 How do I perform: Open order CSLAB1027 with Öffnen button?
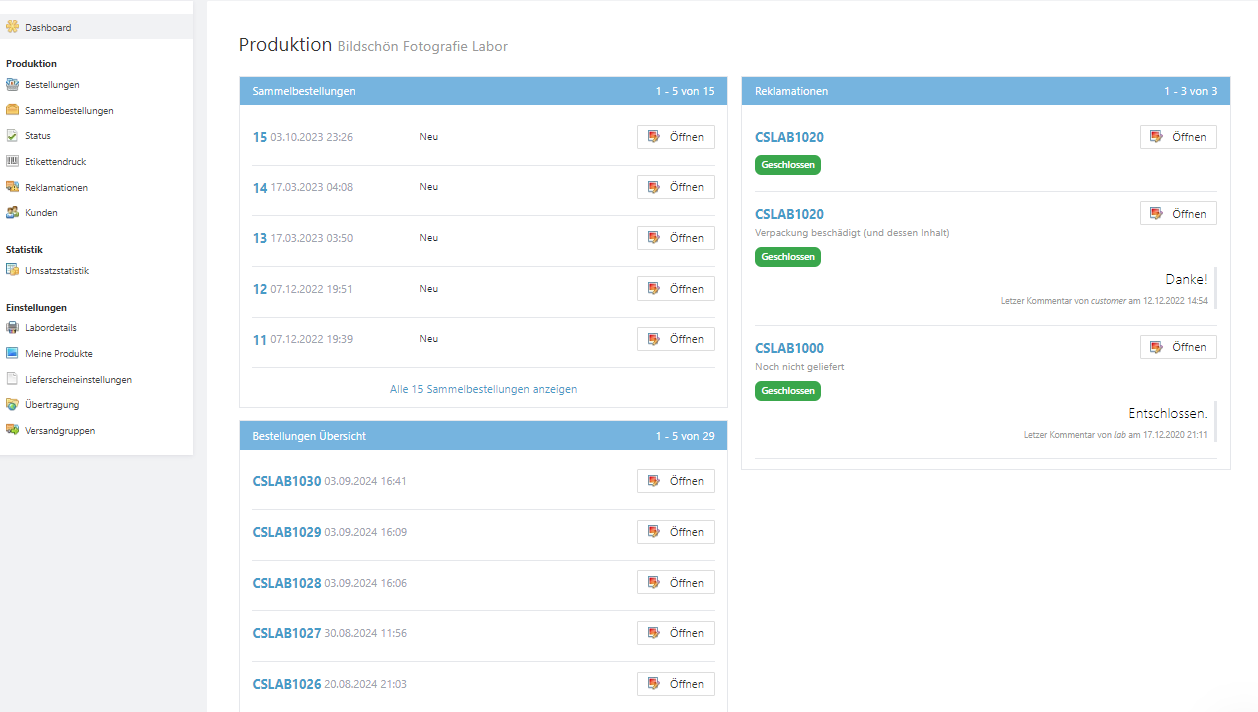pos(676,633)
